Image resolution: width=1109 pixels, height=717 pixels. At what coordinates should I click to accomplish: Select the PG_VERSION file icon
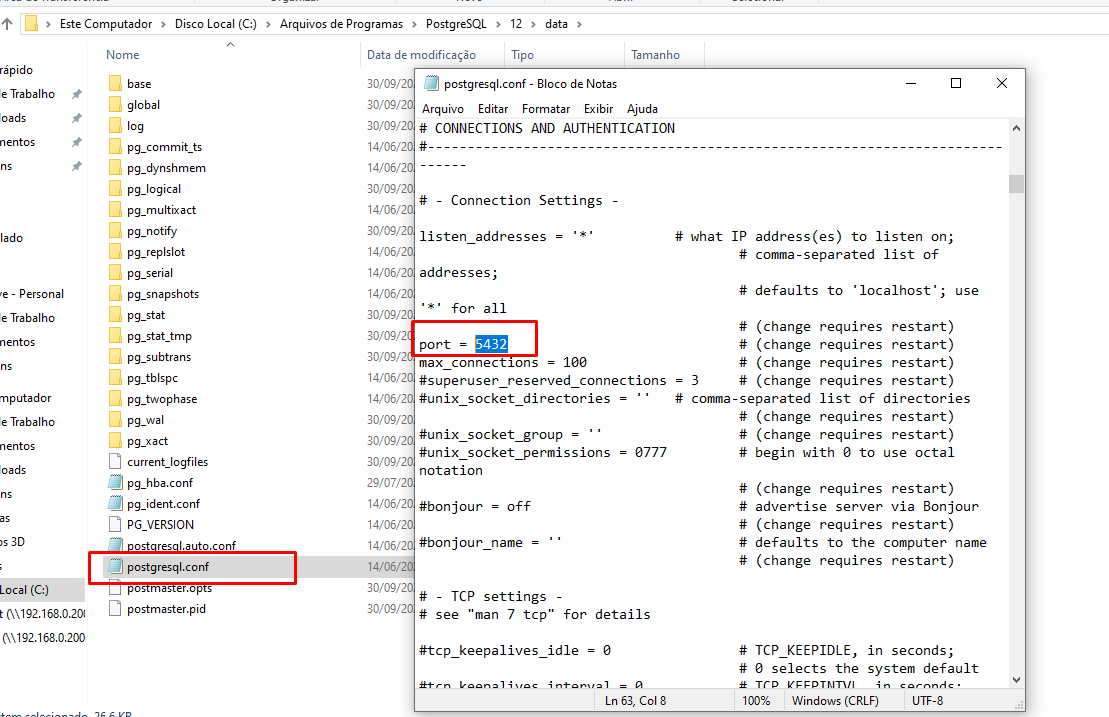[115, 525]
